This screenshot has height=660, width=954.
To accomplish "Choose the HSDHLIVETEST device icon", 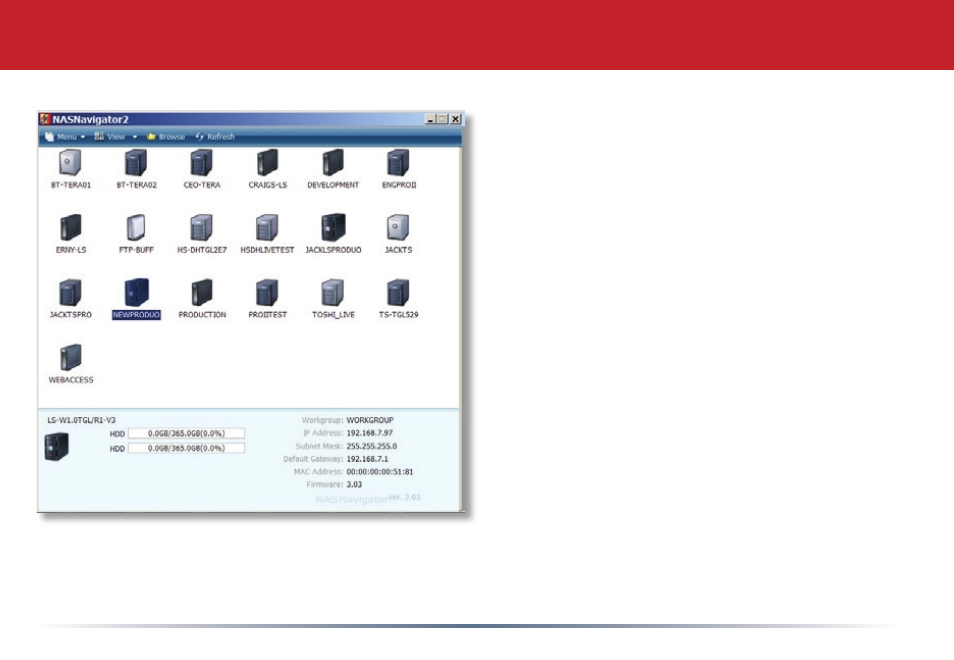I will click(267, 228).
